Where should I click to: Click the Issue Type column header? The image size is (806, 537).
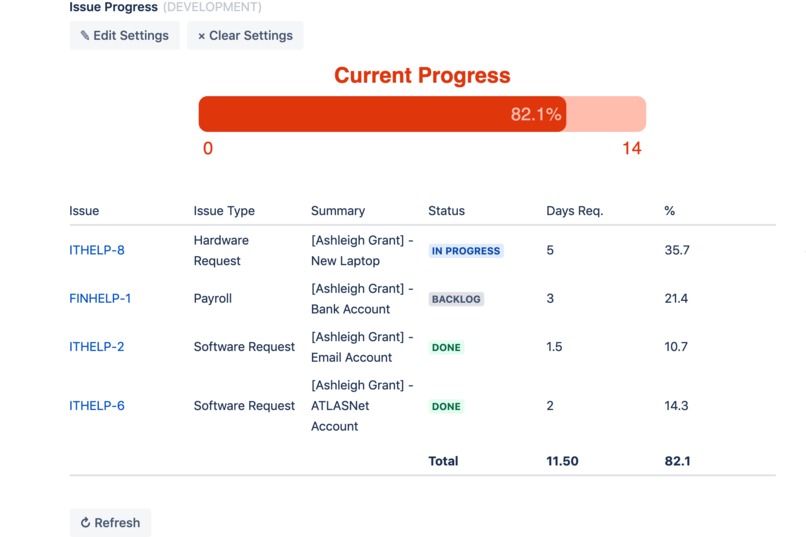(224, 211)
